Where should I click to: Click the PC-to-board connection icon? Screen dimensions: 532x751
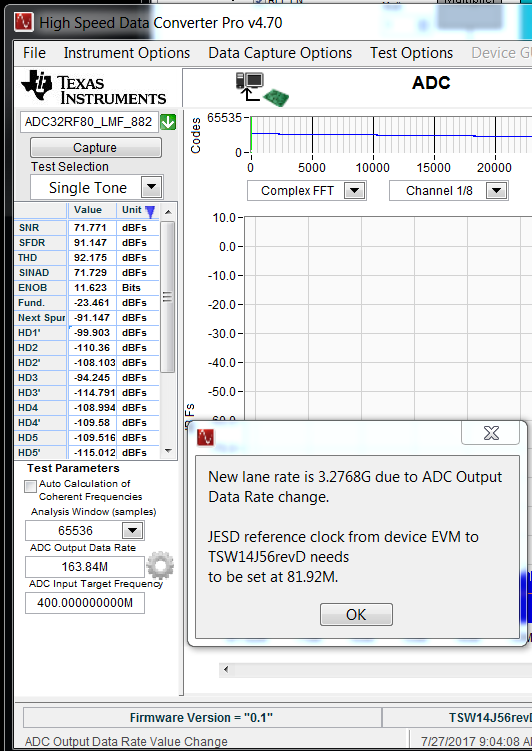click(262, 89)
